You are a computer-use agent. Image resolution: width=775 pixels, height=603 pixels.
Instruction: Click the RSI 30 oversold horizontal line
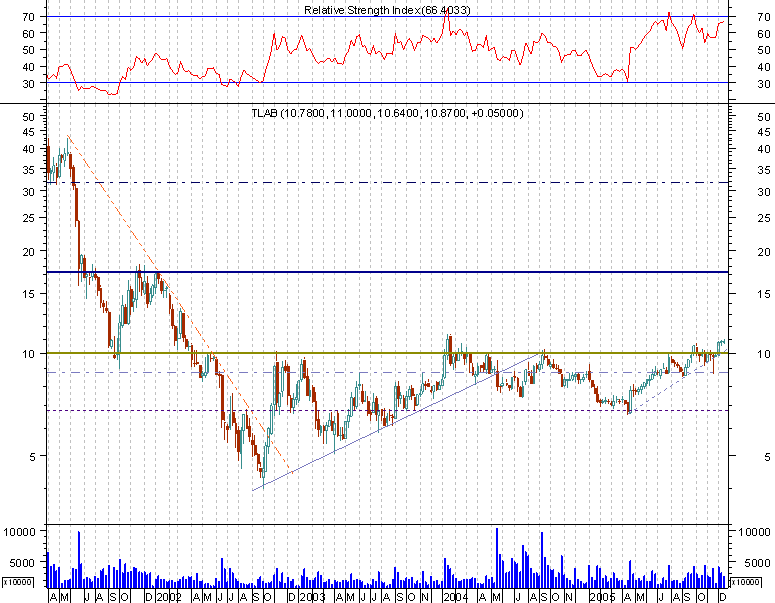click(388, 83)
